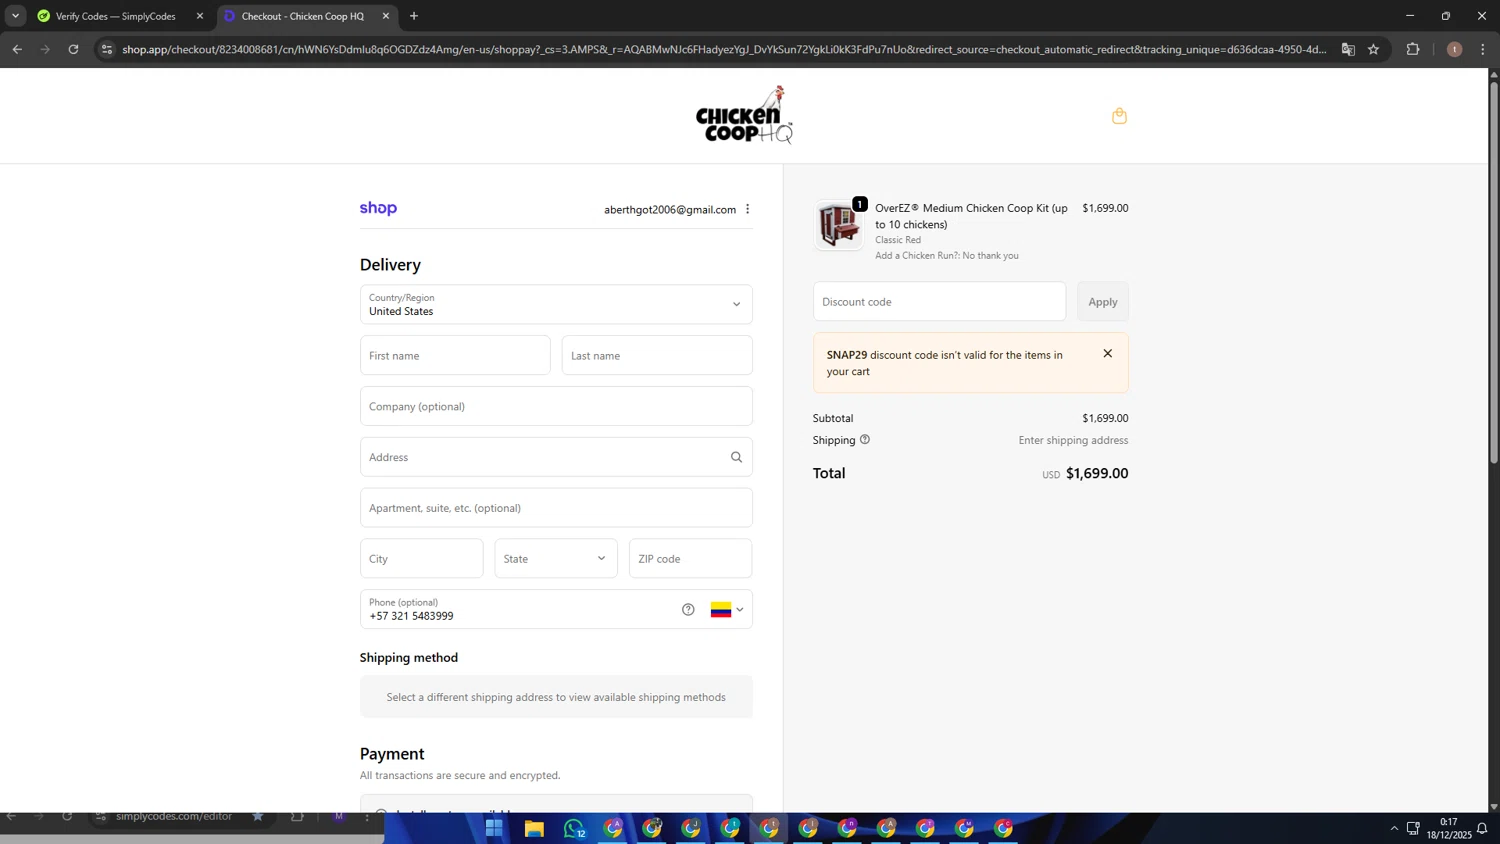Click the Shop logo
This screenshot has width=1500, height=844.
click(x=378, y=208)
